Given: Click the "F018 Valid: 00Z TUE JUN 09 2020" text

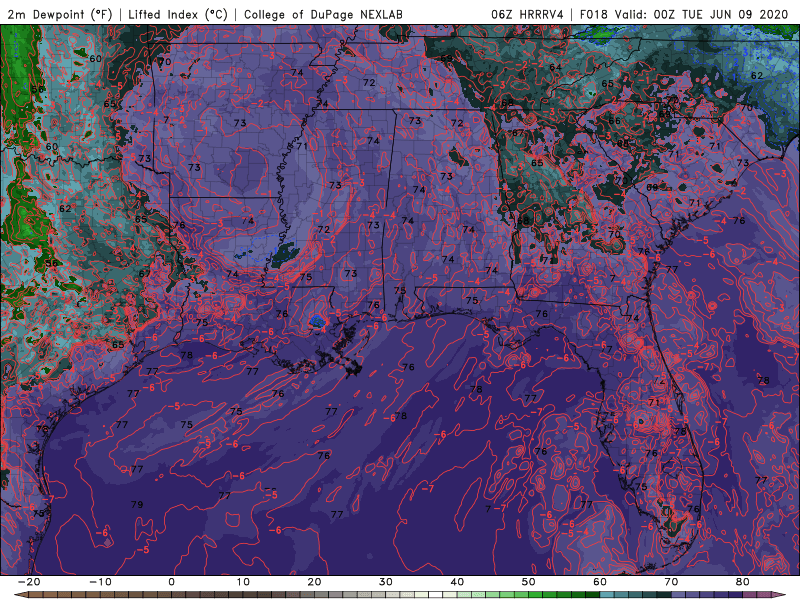Looking at the screenshot, I should (684, 14).
